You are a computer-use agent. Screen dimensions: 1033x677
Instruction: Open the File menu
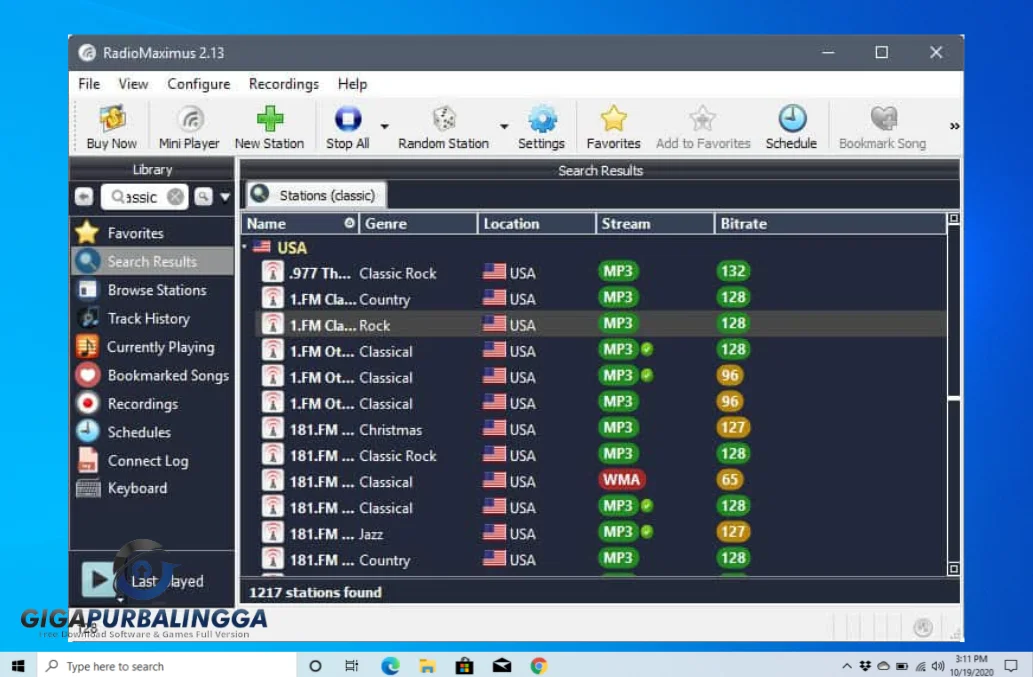pos(89,84)
